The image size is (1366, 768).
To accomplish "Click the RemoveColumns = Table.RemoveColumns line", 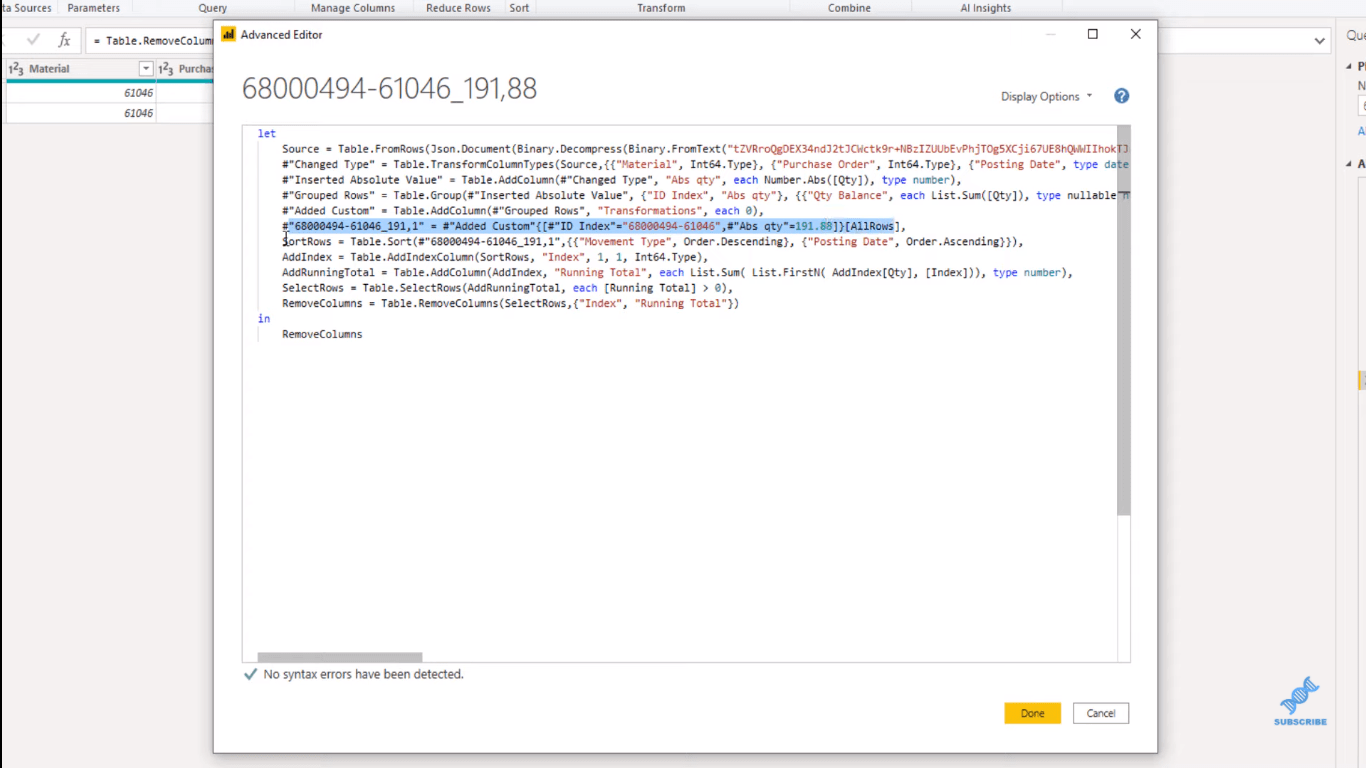I will click(x=510, y=303).
